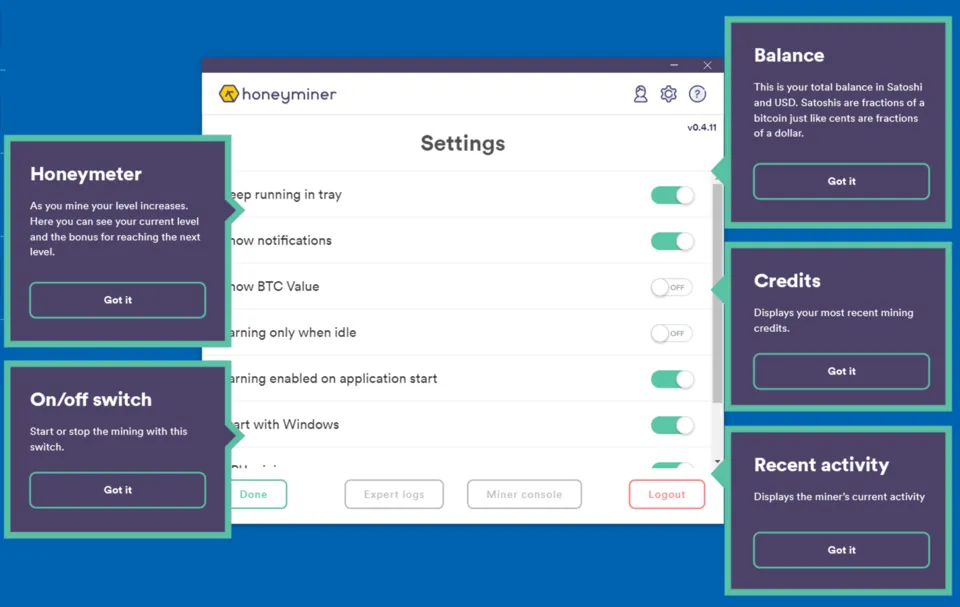Open the help question mark icon
Screen dimensions: 960x607
click(697, 94)
